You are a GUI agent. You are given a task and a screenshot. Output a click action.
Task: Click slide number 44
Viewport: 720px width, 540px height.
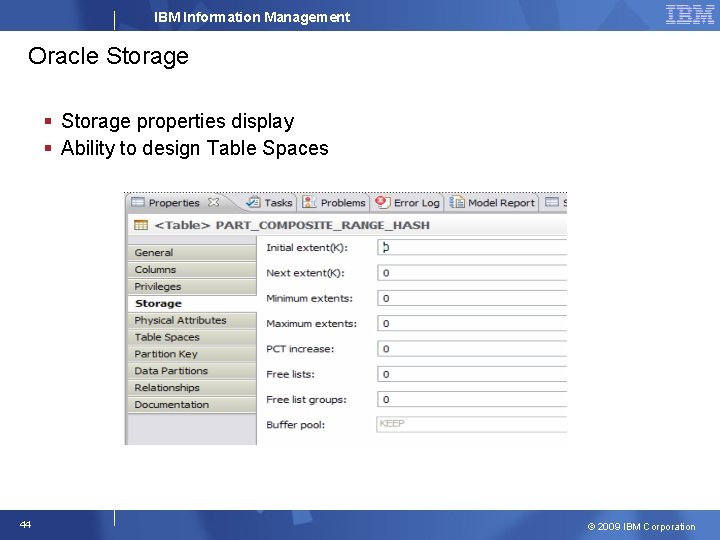tap(25, 524)
